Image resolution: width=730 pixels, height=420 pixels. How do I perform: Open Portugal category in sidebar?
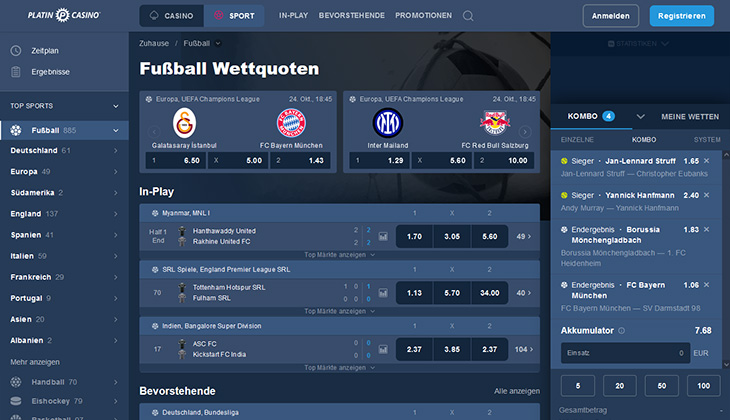coord(64,298)
